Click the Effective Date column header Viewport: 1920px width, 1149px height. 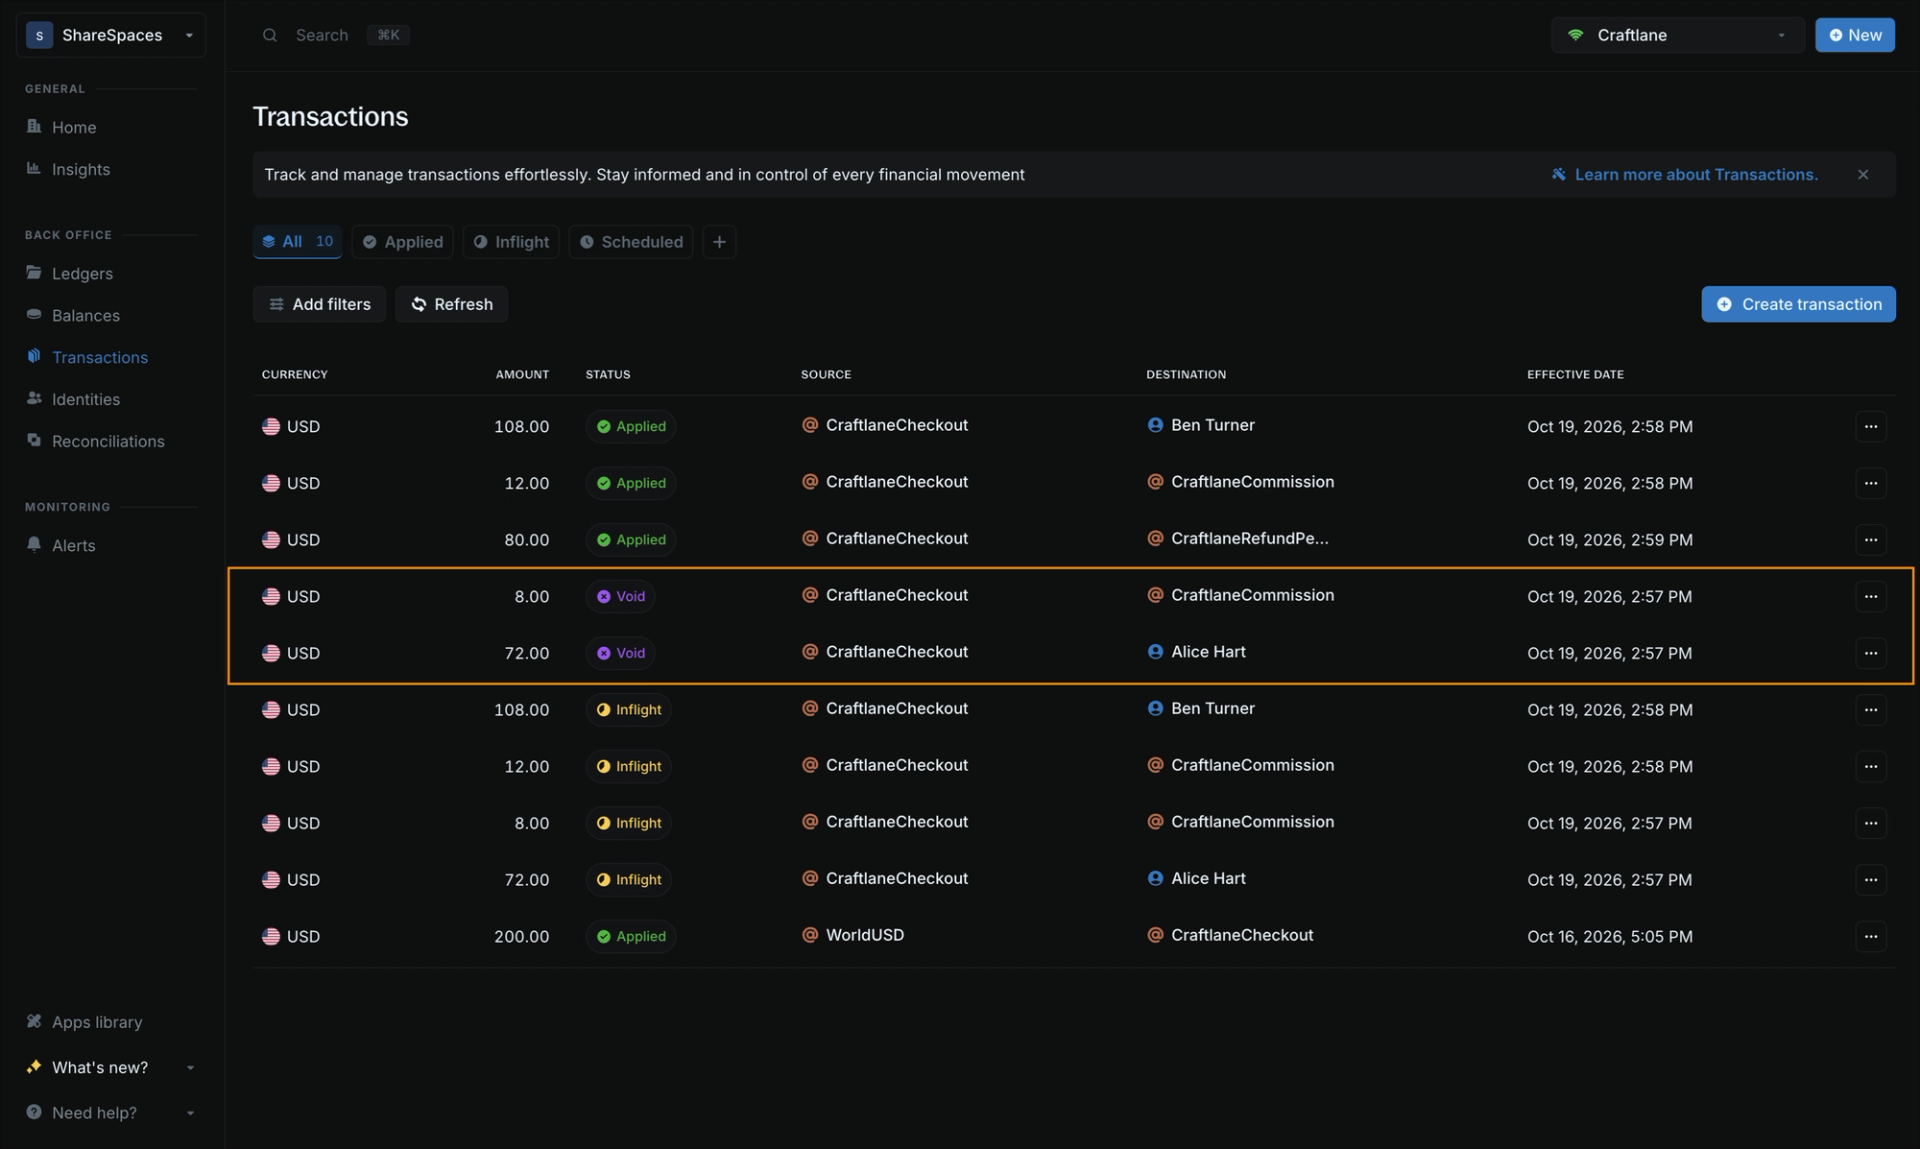[x=1575, y=374]
